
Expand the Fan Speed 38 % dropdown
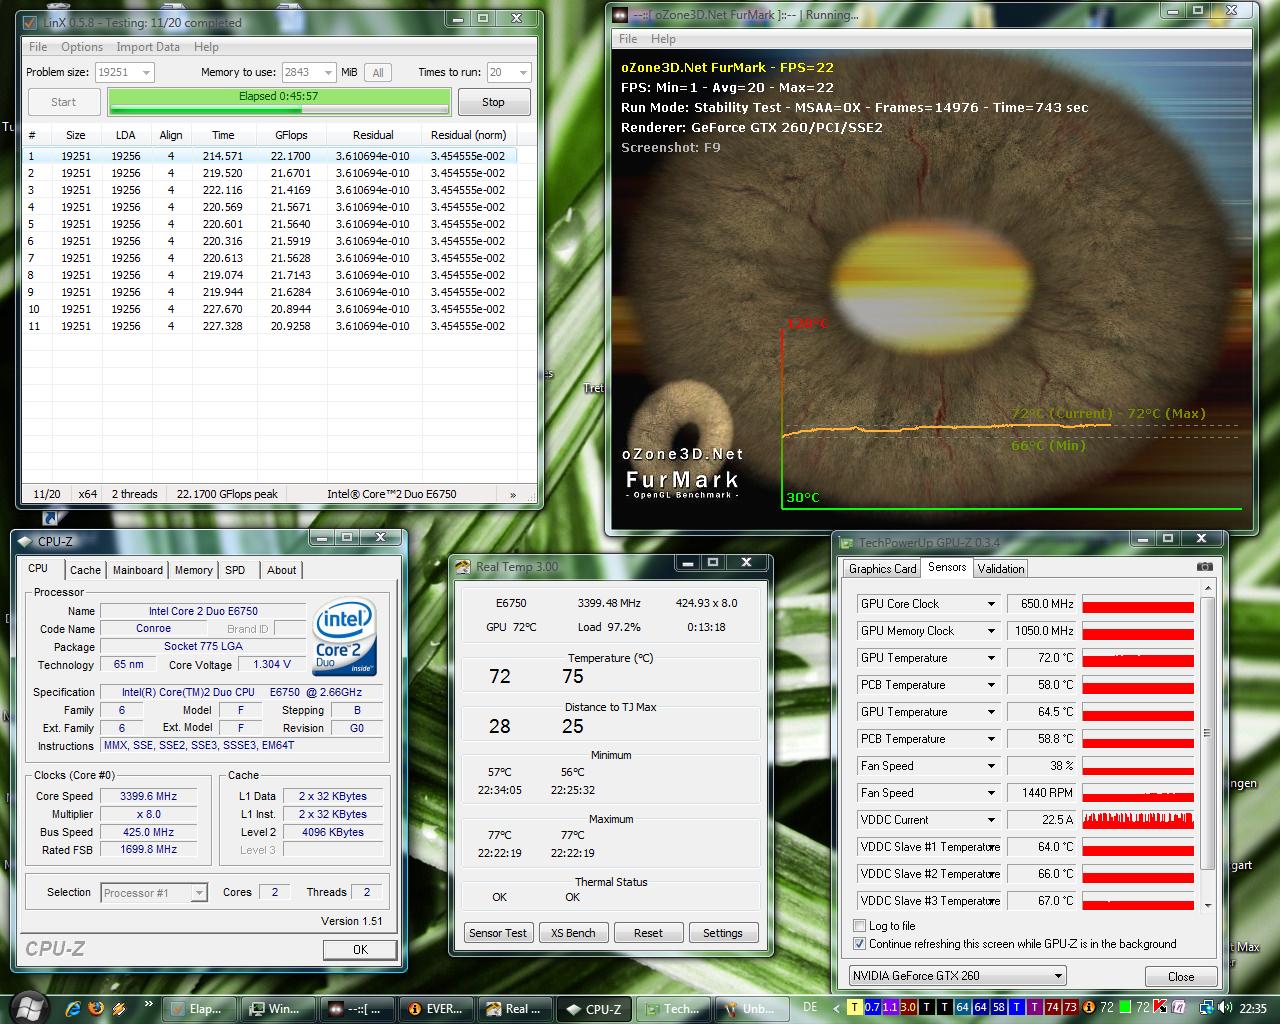click(991, 766)
